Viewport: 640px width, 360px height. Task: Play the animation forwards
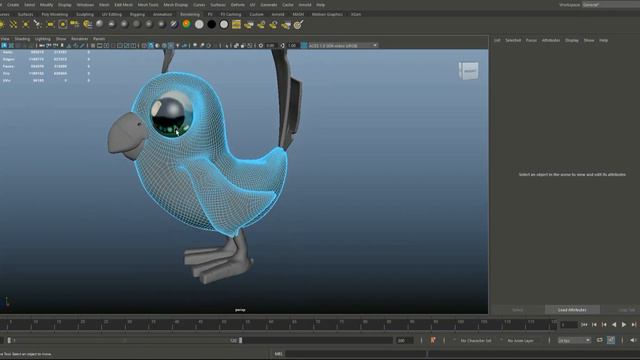(624, 324)
